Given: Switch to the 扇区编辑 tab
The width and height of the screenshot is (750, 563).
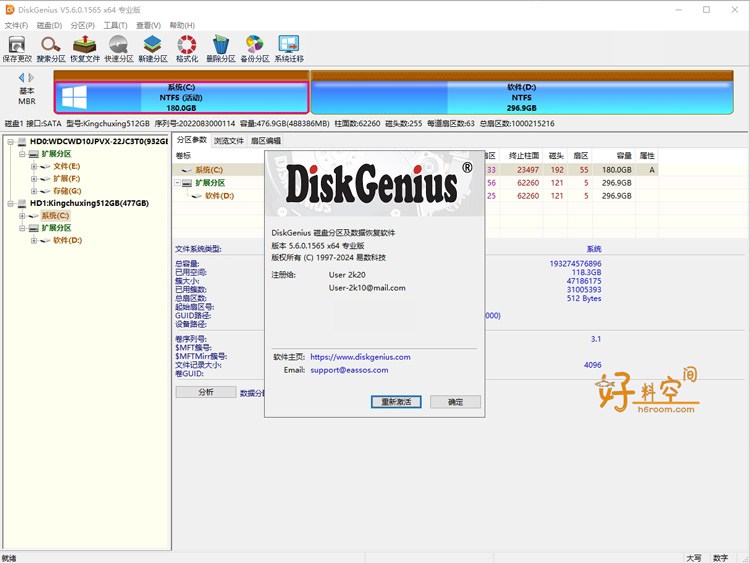Looking at the screenshot, I should (x=265, y=141).
